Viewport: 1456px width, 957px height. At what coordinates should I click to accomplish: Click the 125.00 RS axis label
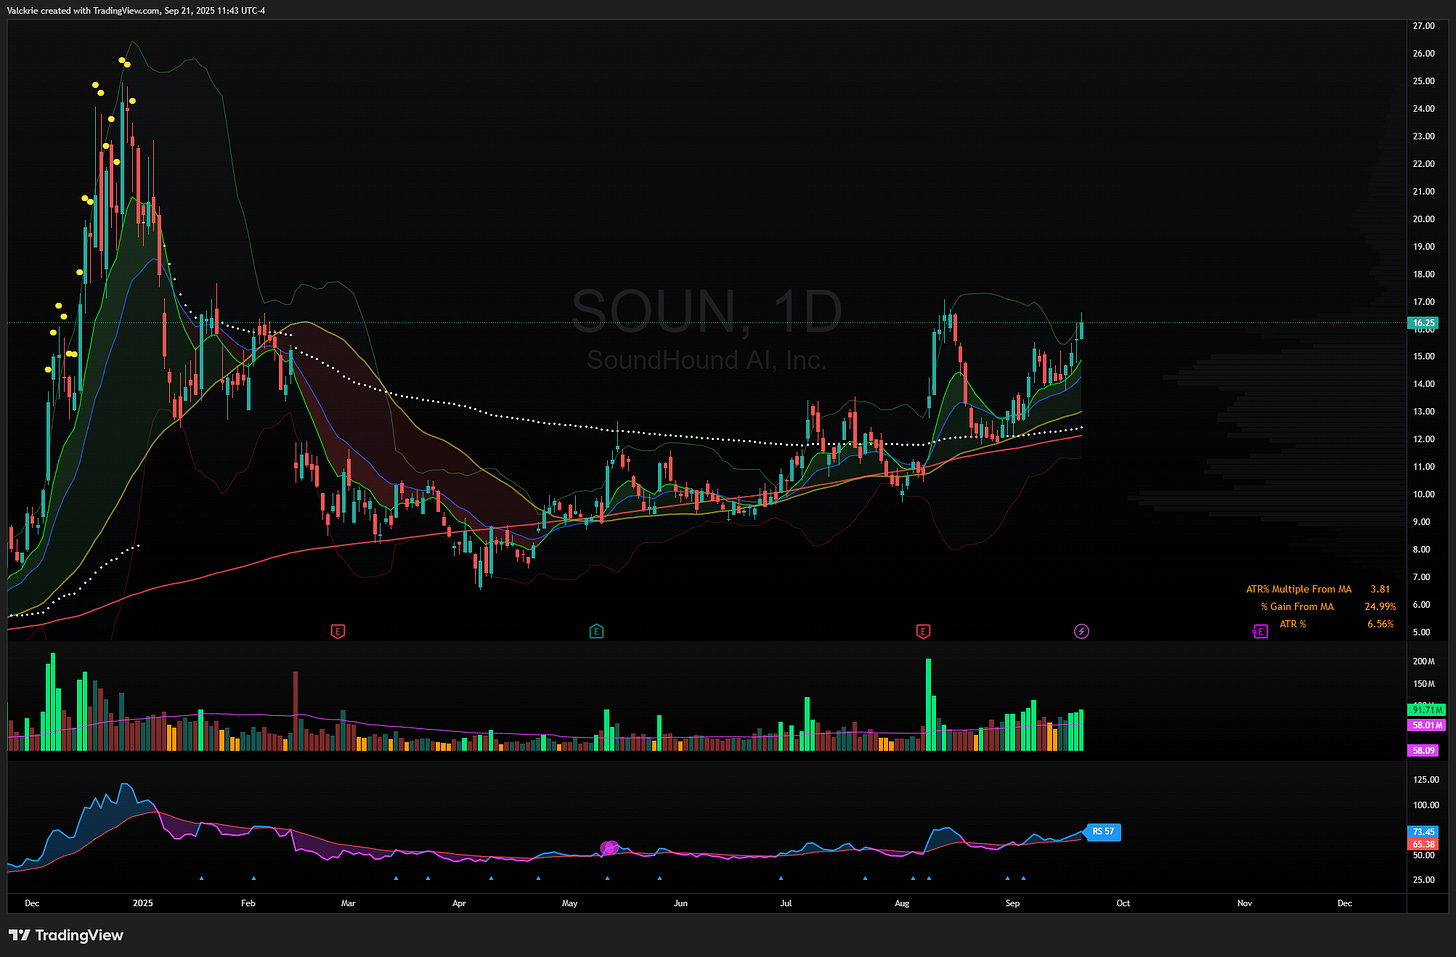[1426, 779]
